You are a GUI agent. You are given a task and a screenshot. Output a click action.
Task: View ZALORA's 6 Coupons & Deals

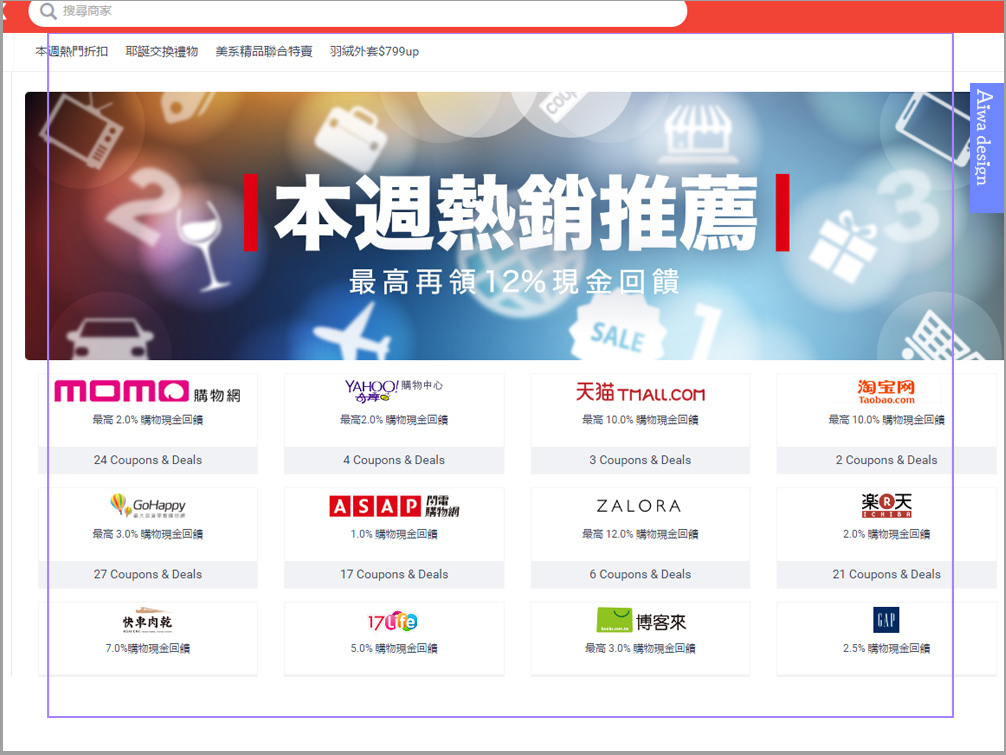[x=640, y=574]
